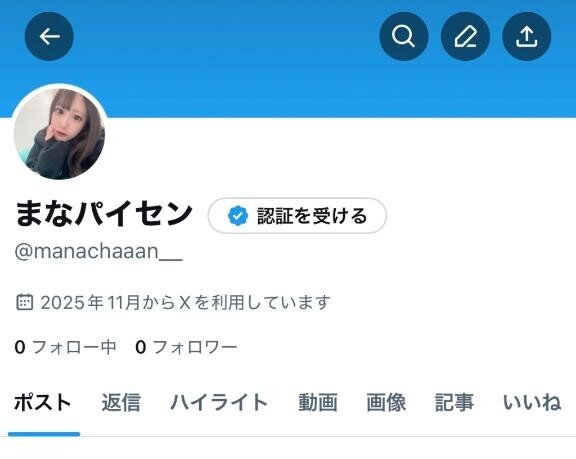Open the 動画 tab

(x=318, y=402)
